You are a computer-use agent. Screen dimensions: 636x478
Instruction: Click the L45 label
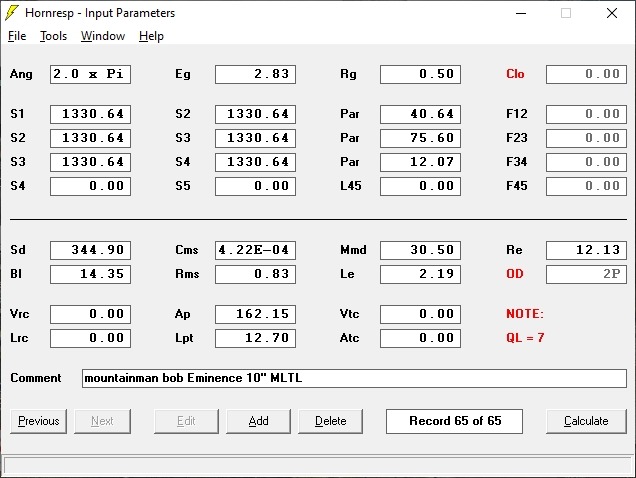coord(350,186)
